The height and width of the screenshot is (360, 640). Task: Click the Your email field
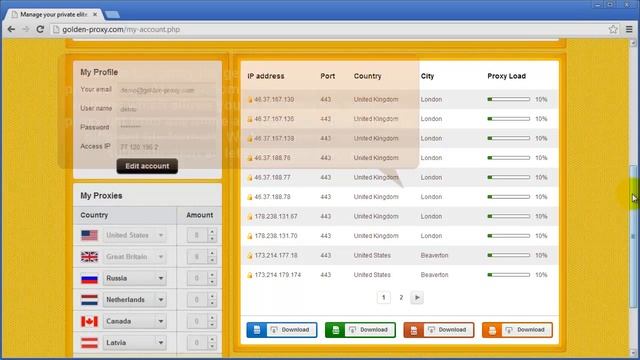pyautogui.click(x=167, y=90)
